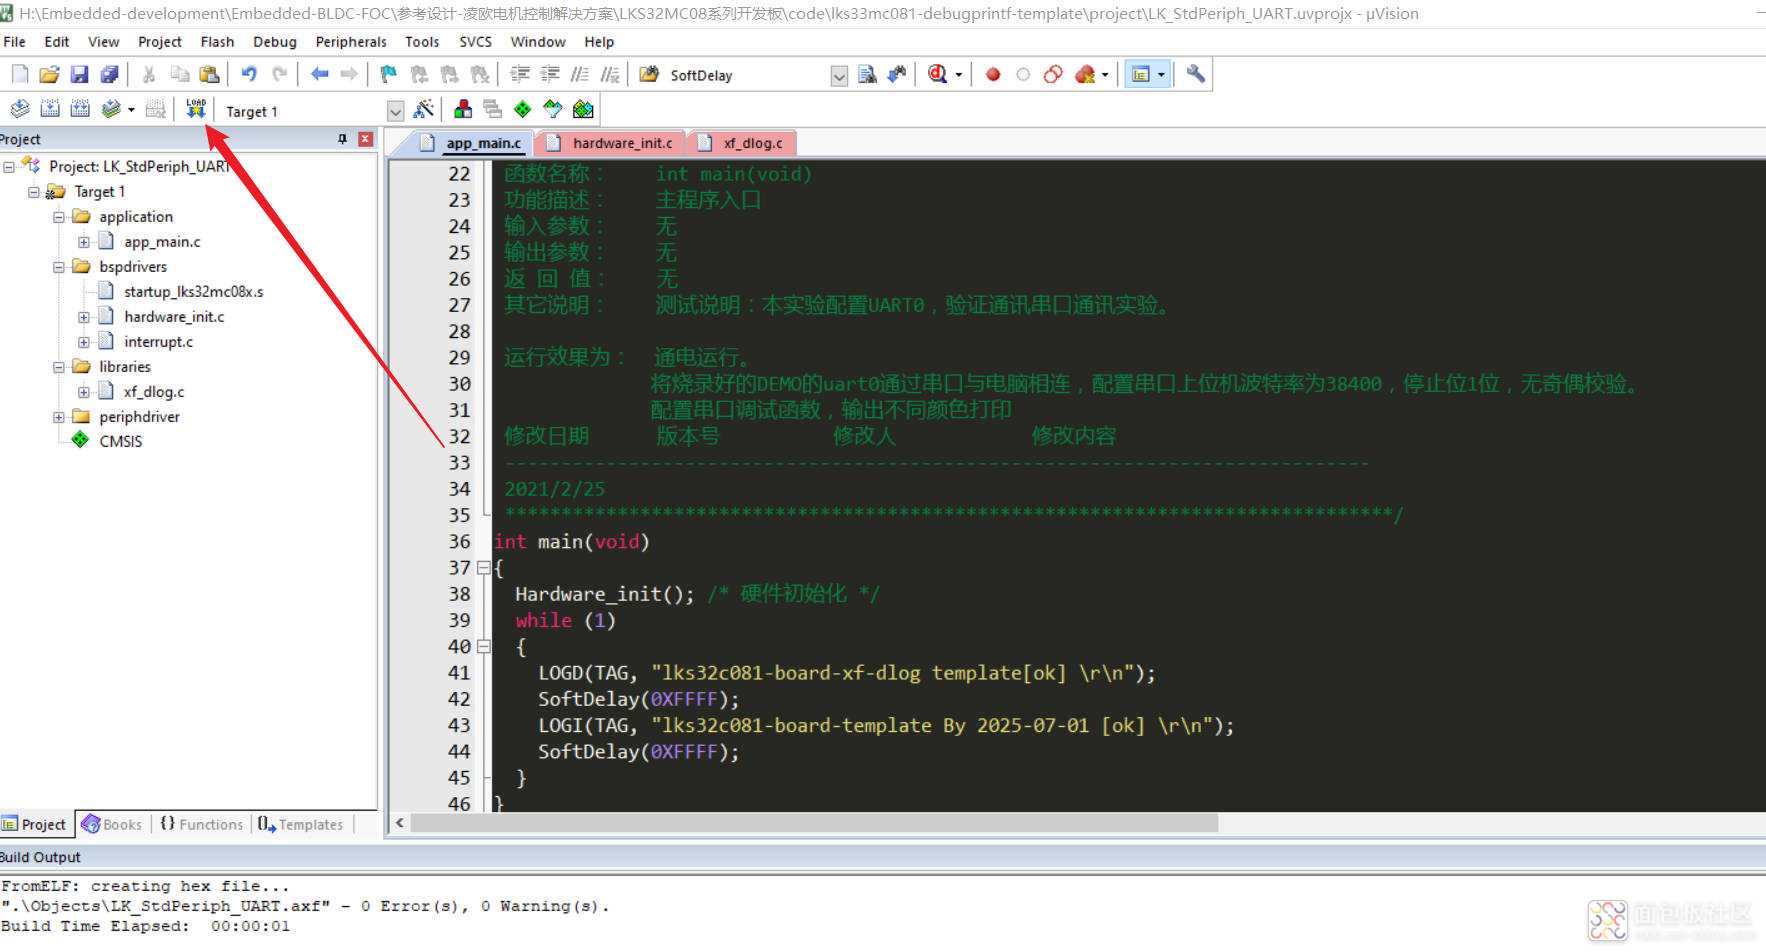This screenshot has height=952, width=1766.
Task: Toggle the project window layout icon
Action: (1140, 74)
